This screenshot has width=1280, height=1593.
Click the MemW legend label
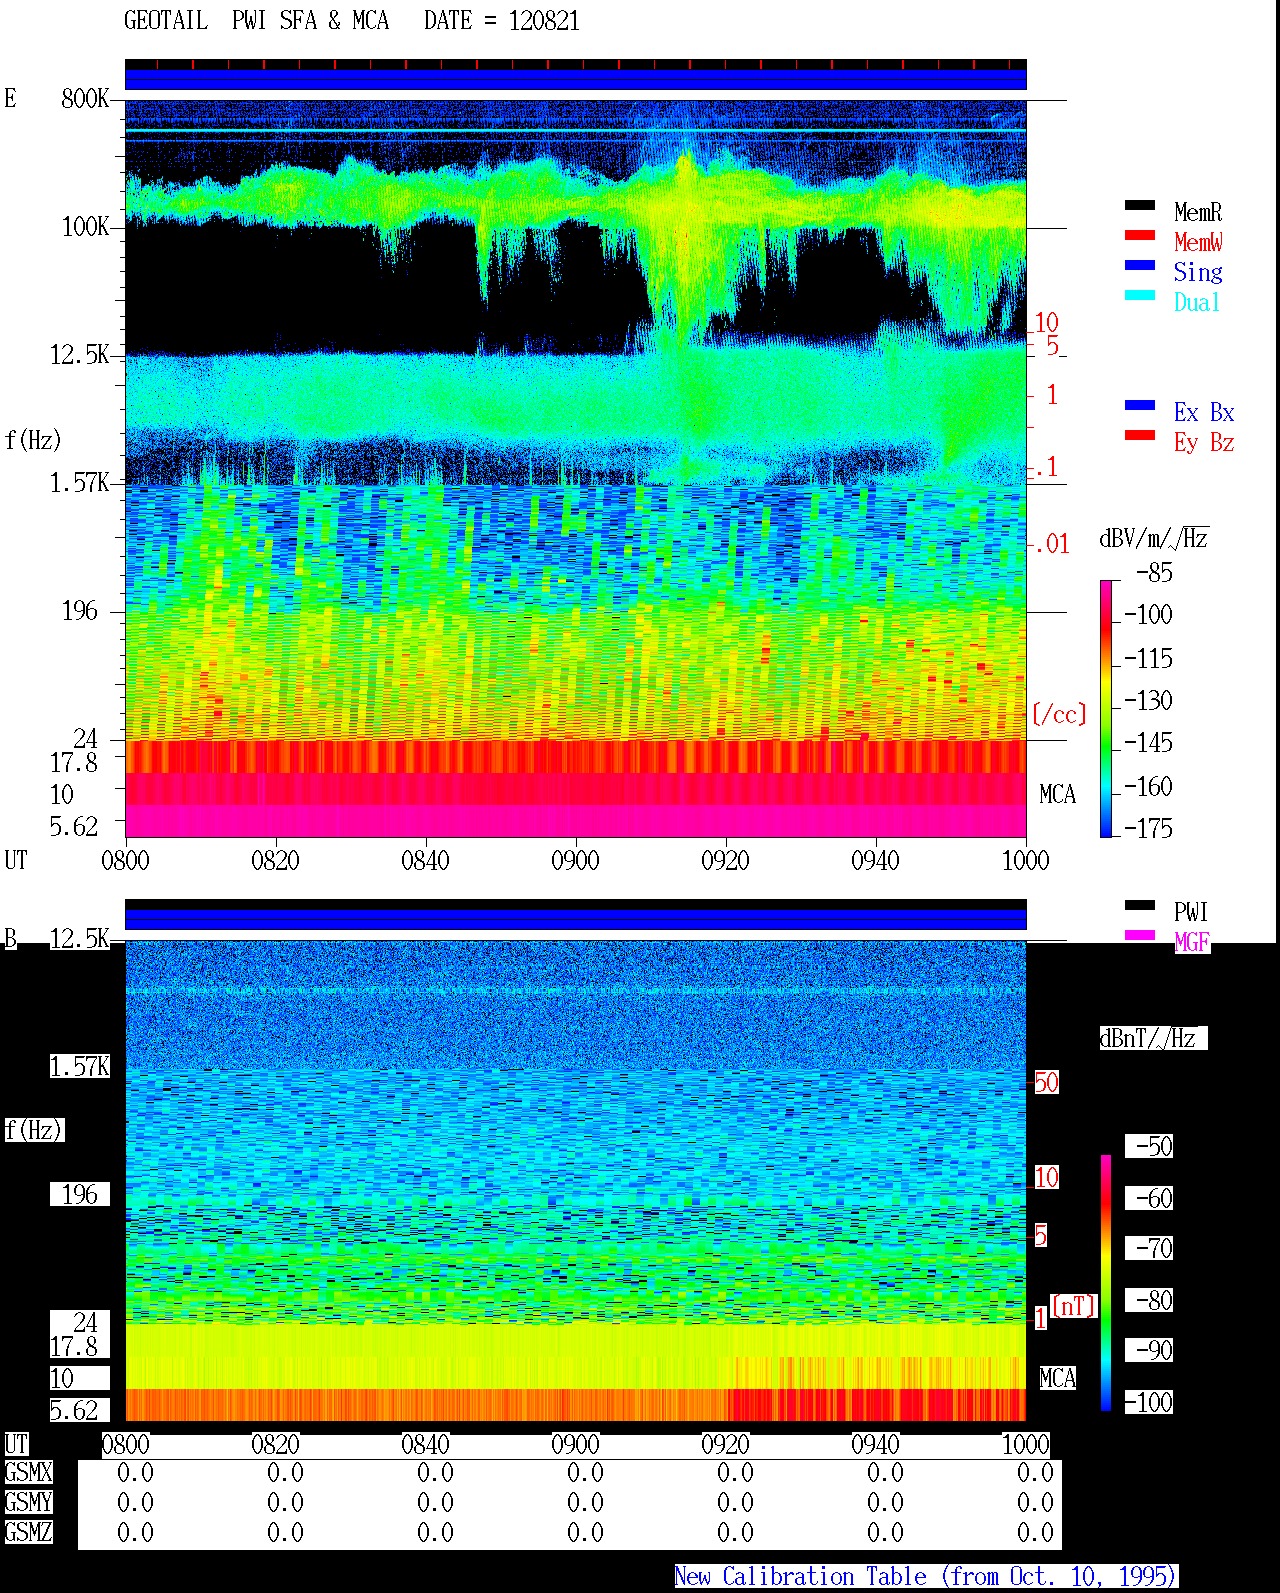click(x=1198, y=242)
